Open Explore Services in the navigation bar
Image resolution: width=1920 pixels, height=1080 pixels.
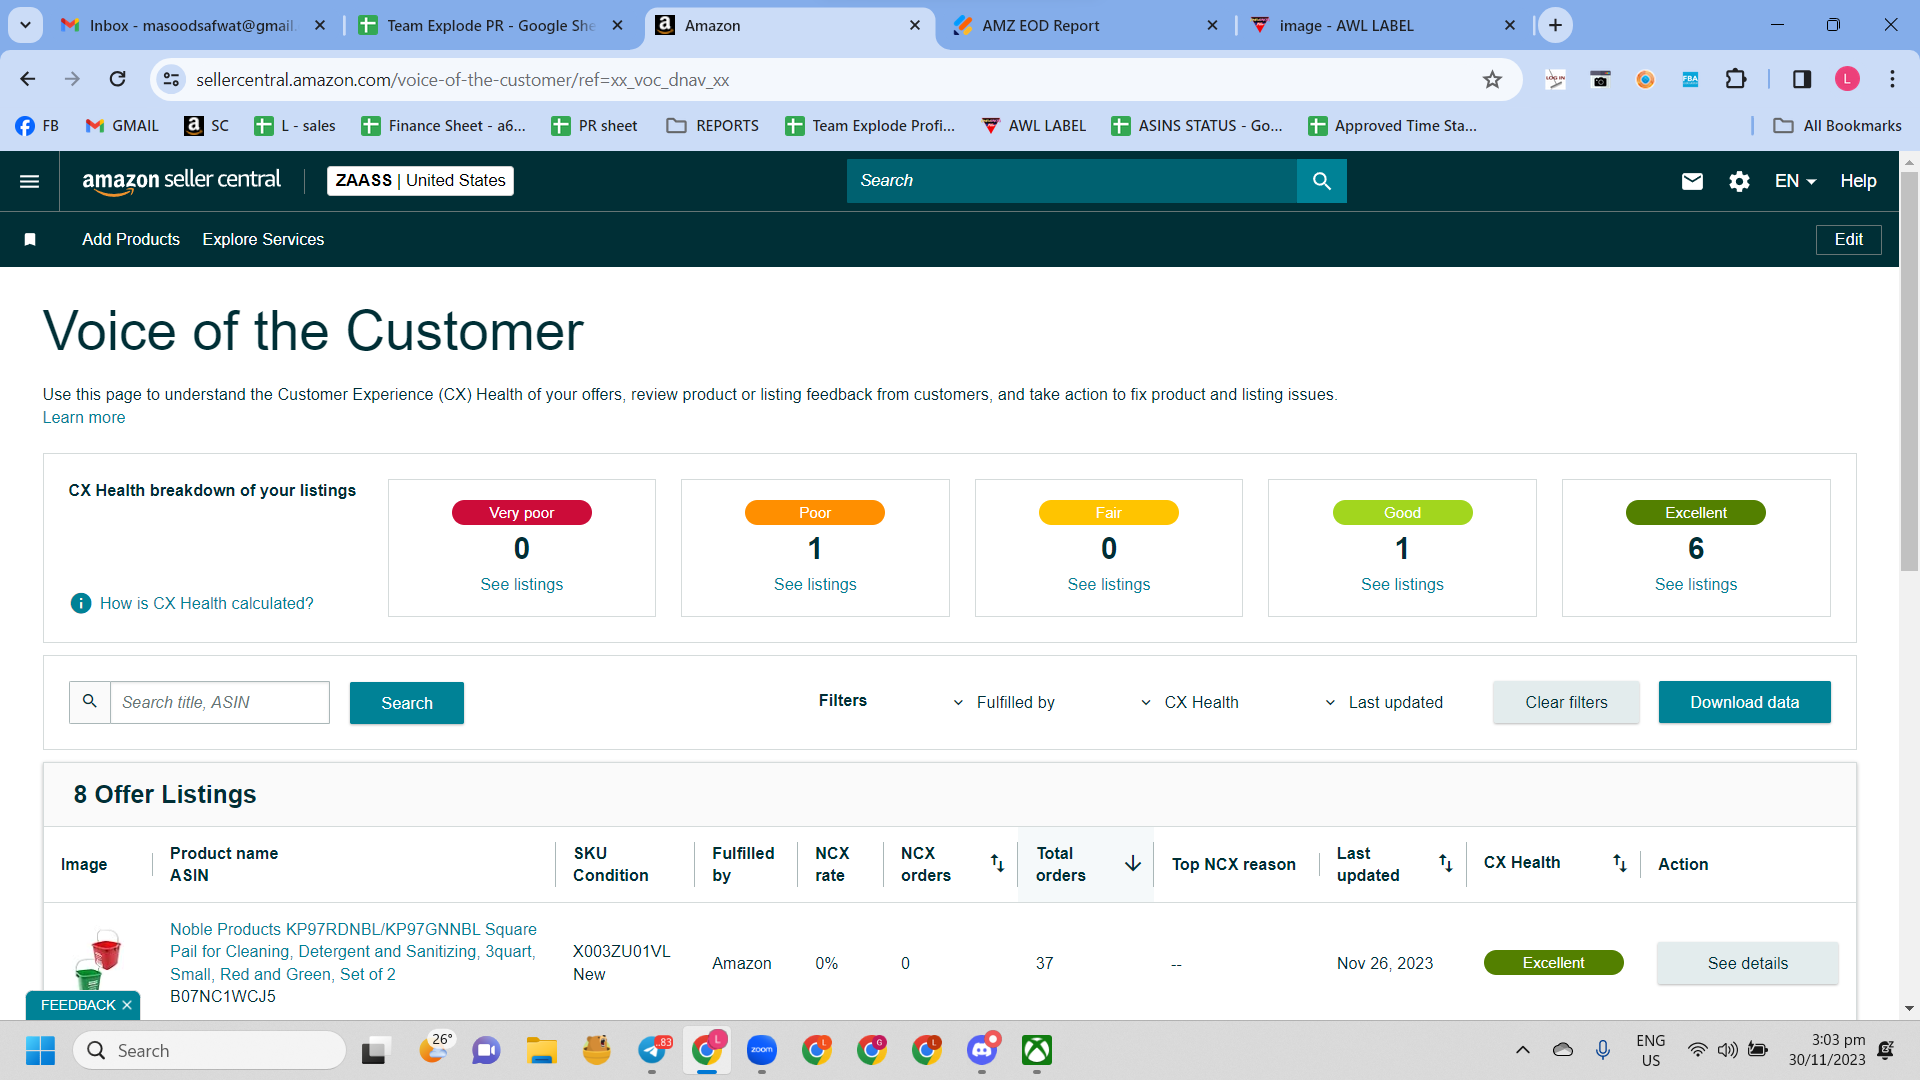pyautogui.click(x=263, y=240)
